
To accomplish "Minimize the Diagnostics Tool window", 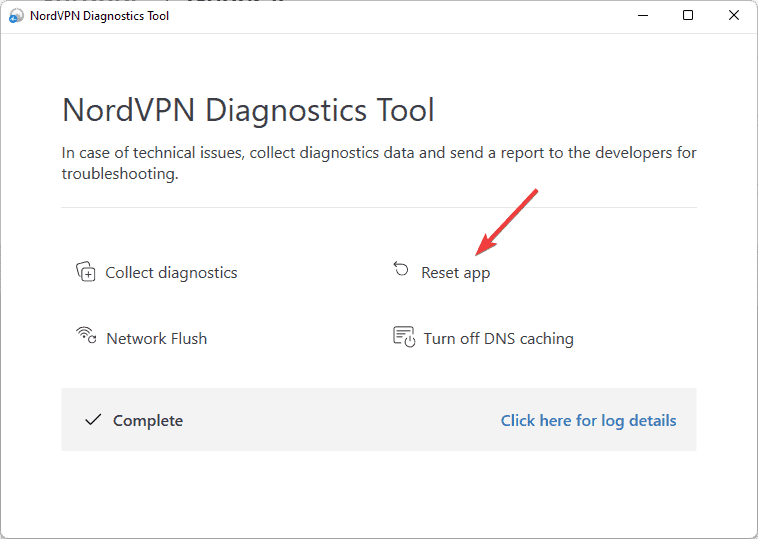I will pyautogui.click(x=642, y=16).
